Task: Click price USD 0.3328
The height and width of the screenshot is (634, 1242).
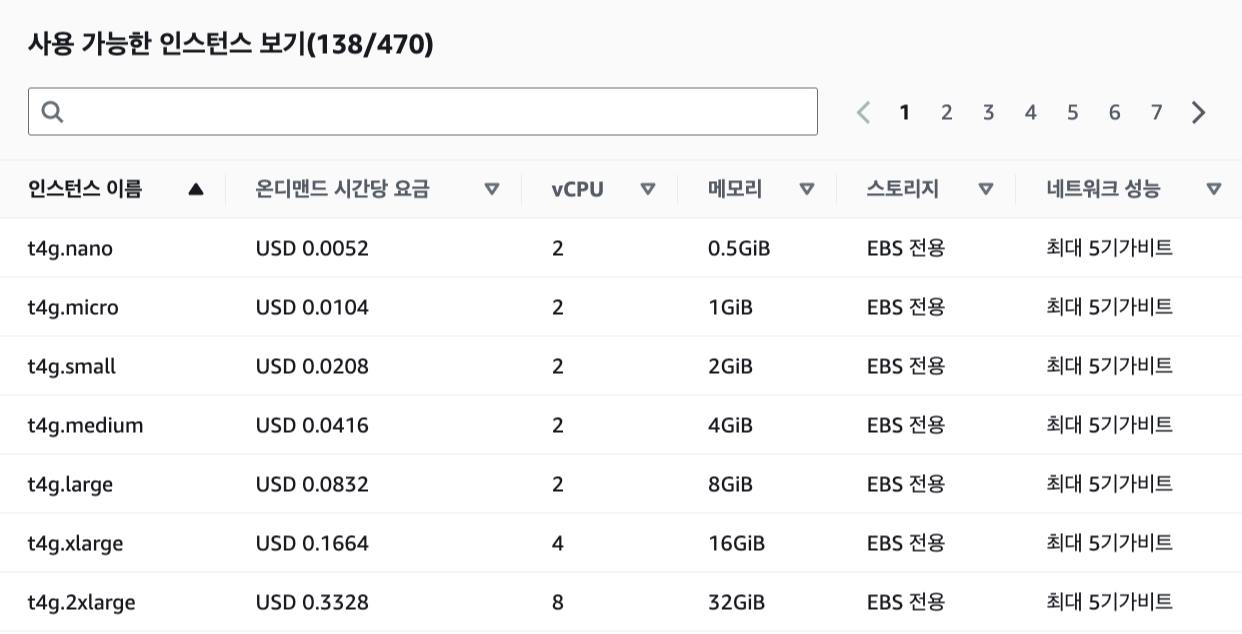Action: coord(312,602)
